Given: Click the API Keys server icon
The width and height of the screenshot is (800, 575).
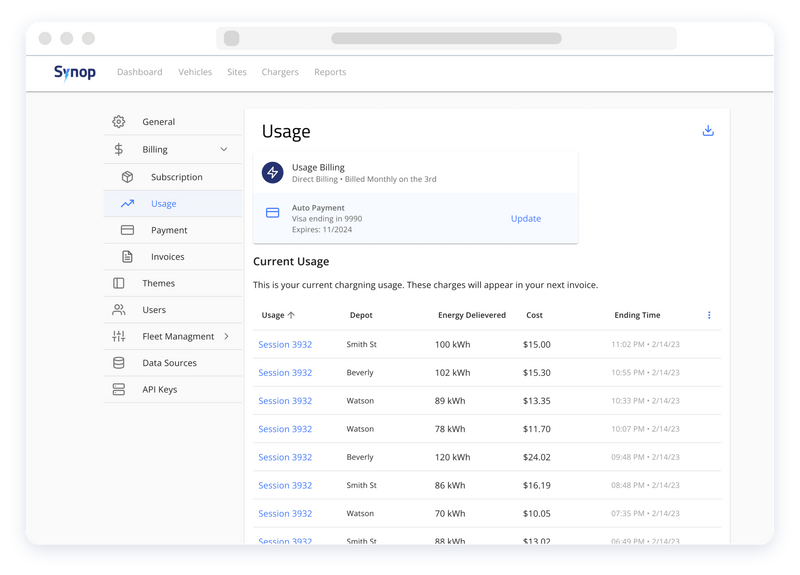Looking at the screenshot, I should (119, 390).
